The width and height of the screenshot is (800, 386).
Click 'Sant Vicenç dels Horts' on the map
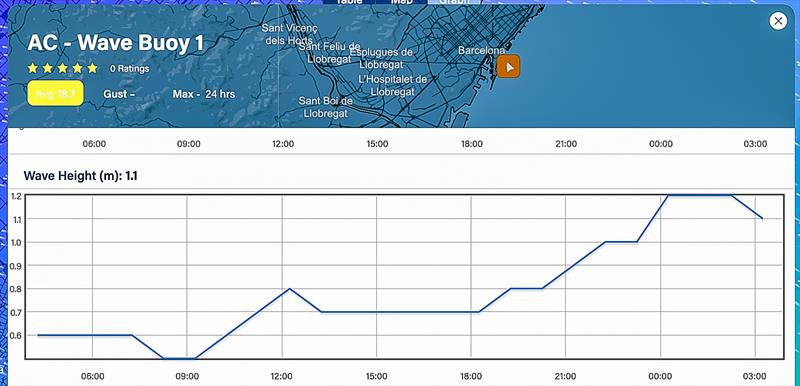(289, 34)
